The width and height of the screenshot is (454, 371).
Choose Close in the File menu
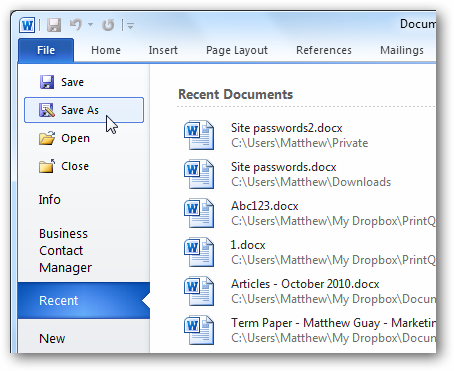[x=75, y=166]
